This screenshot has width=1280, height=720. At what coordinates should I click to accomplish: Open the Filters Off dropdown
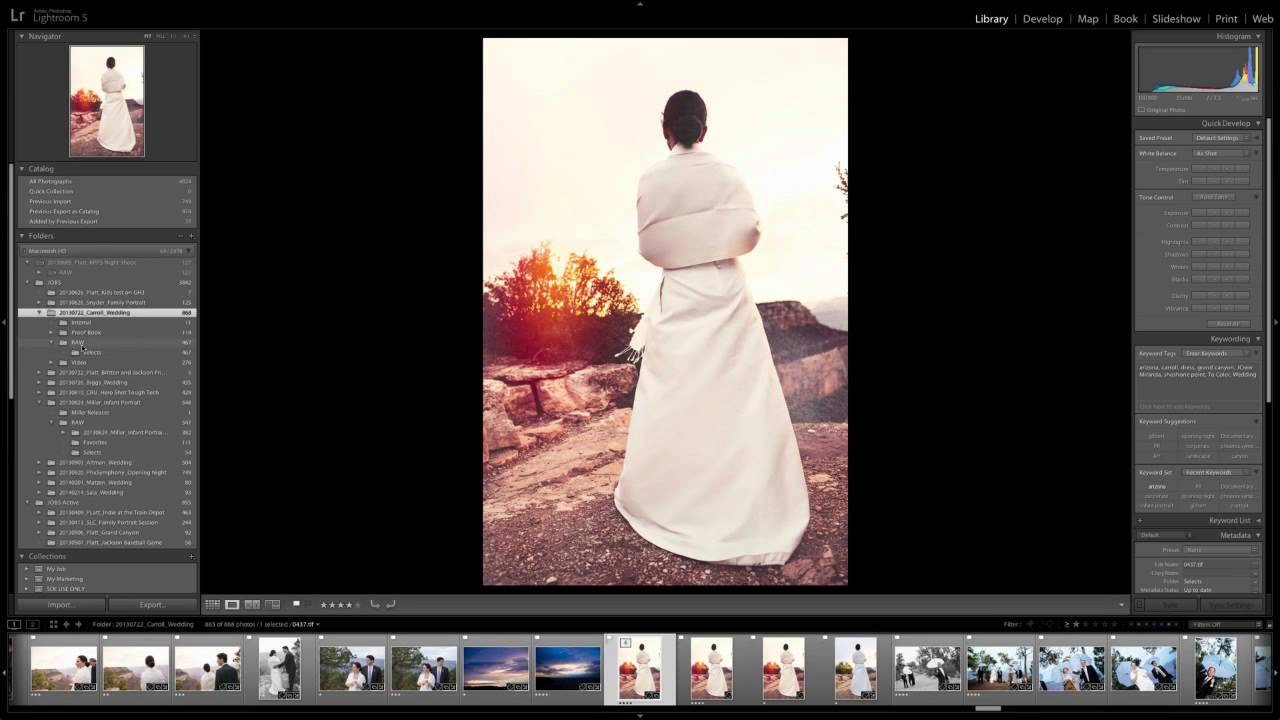point(1227,624)
